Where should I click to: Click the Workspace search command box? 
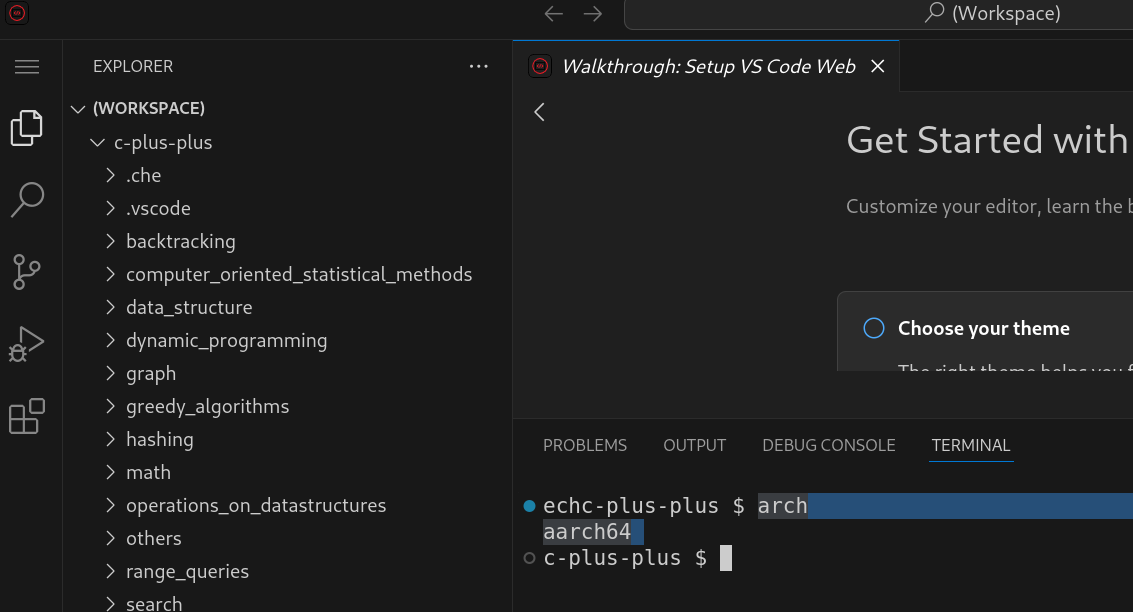pos(878,14)
